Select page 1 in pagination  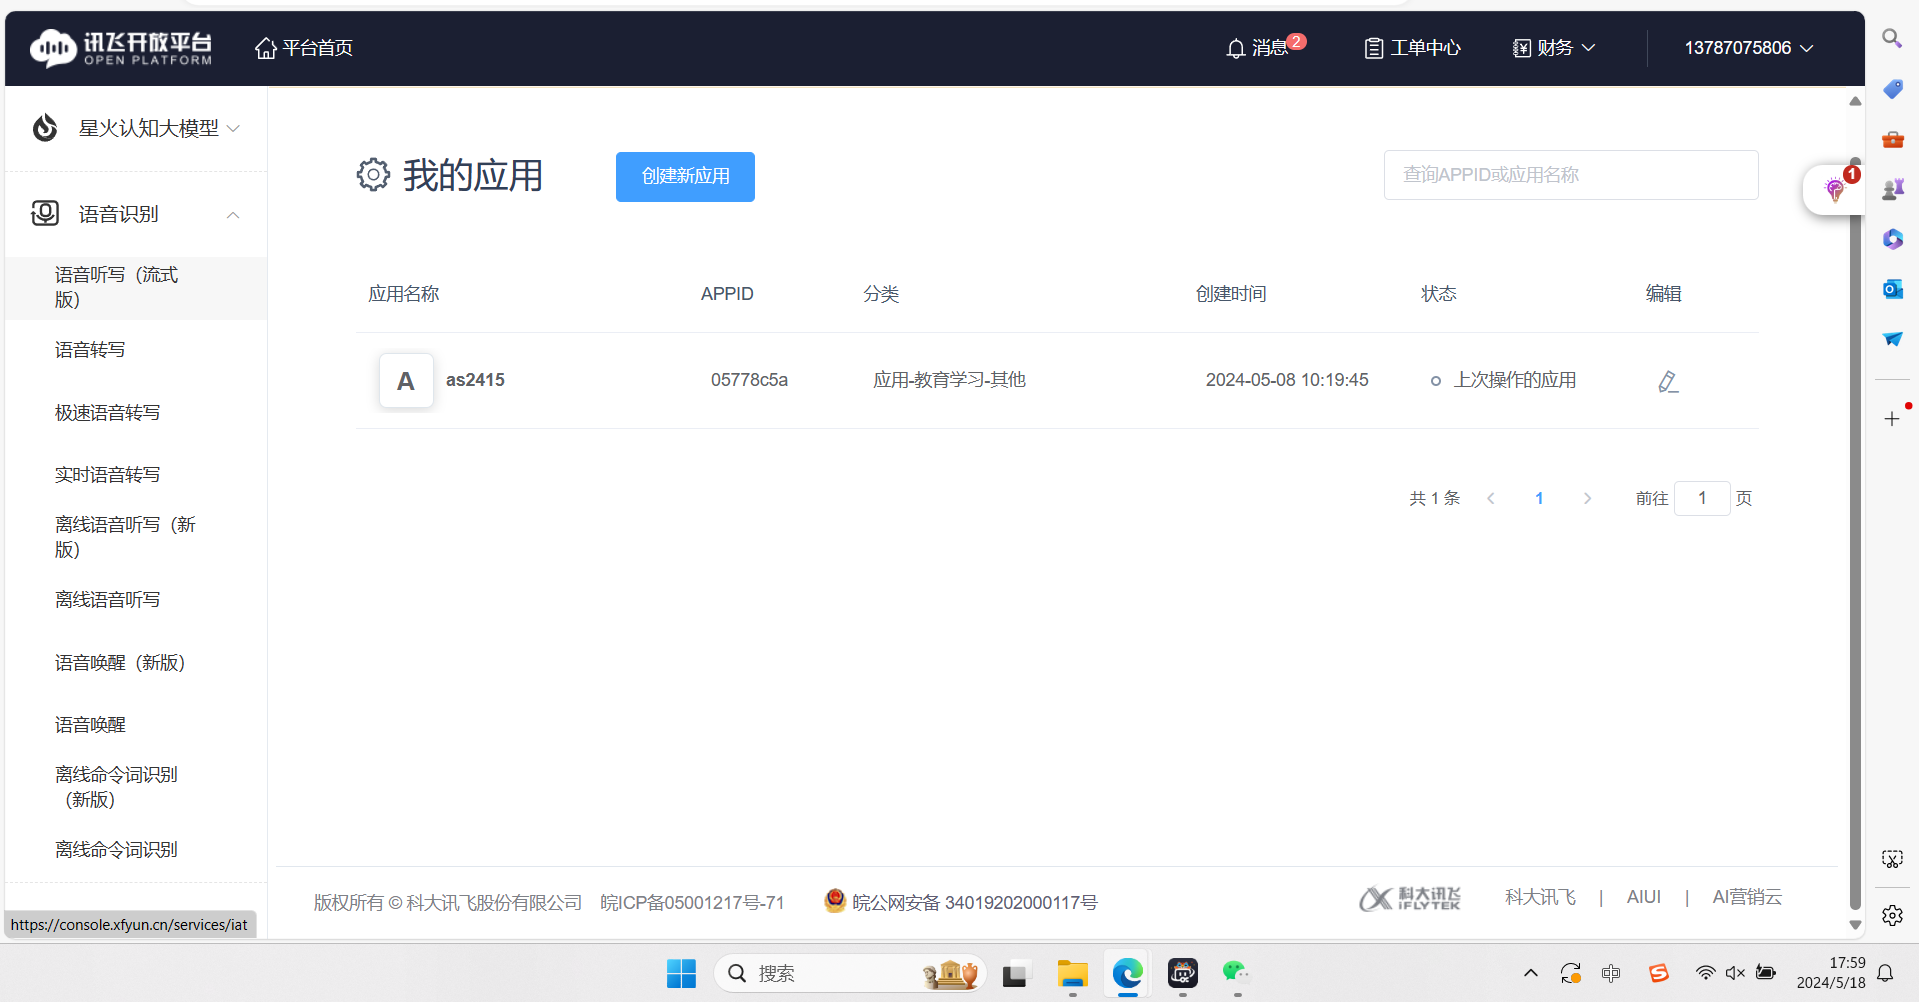click(x=1539, y=498)
